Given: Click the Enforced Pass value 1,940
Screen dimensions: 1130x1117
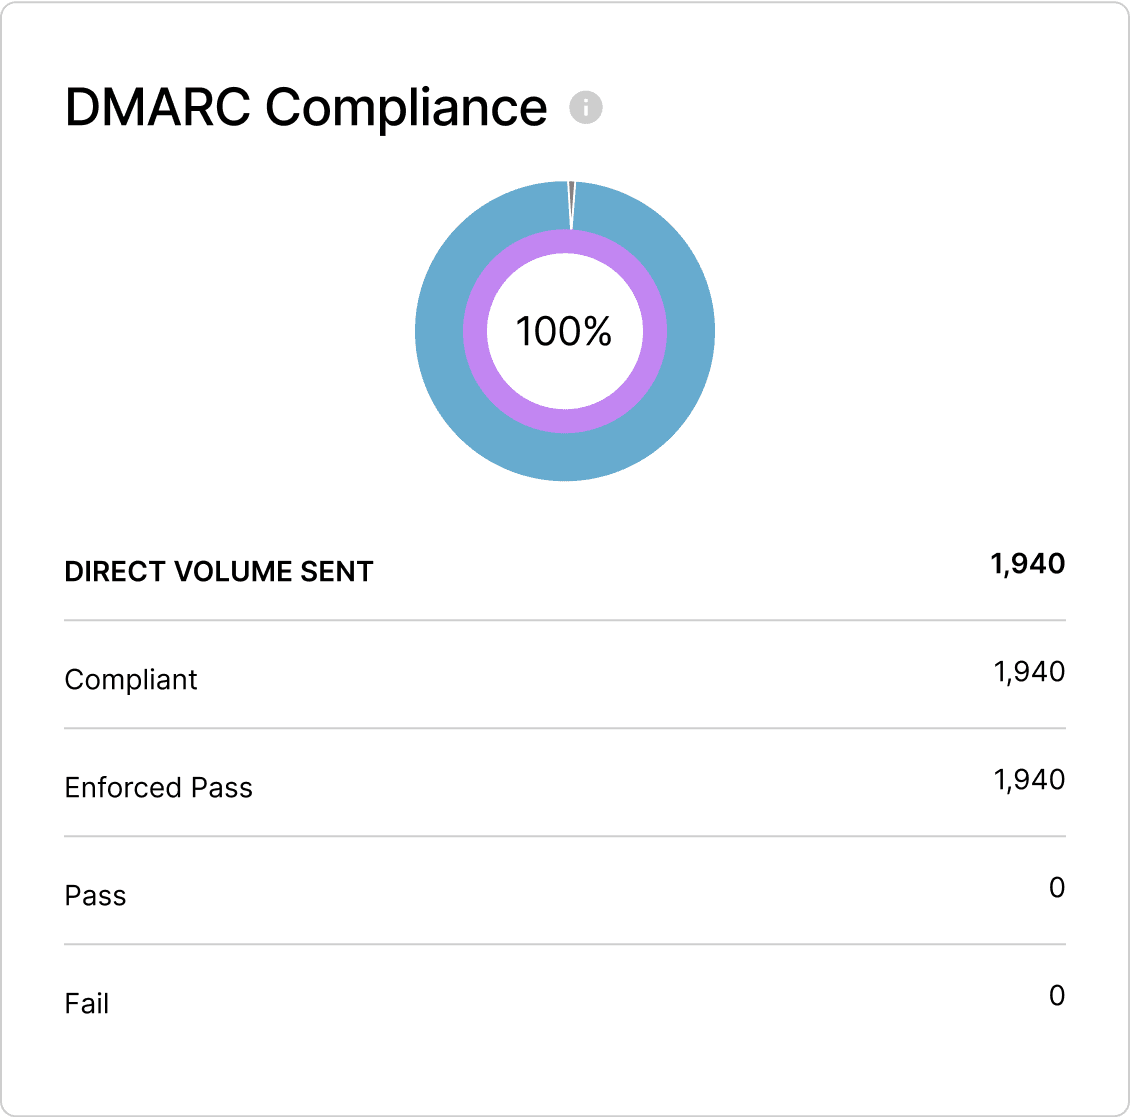Looking at the screenshot, I should 1028,780.
